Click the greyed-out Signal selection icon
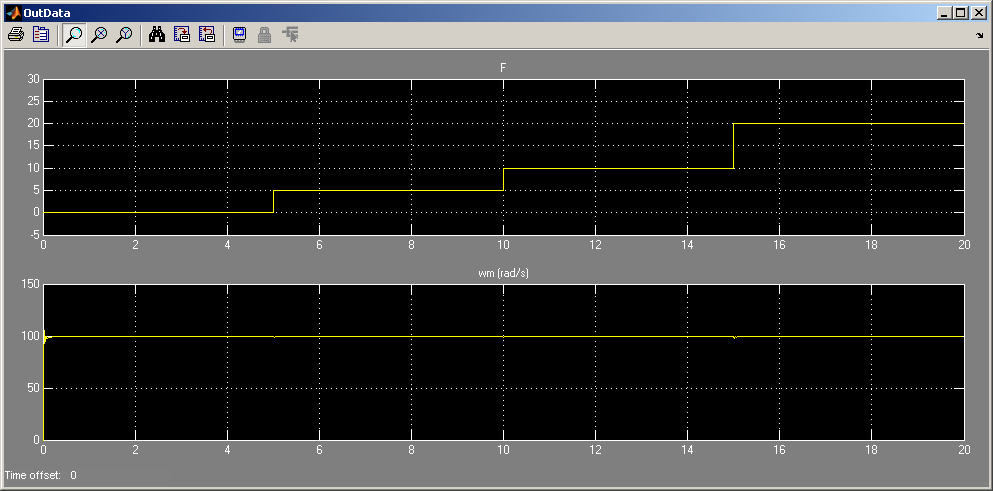 point(291,35)
